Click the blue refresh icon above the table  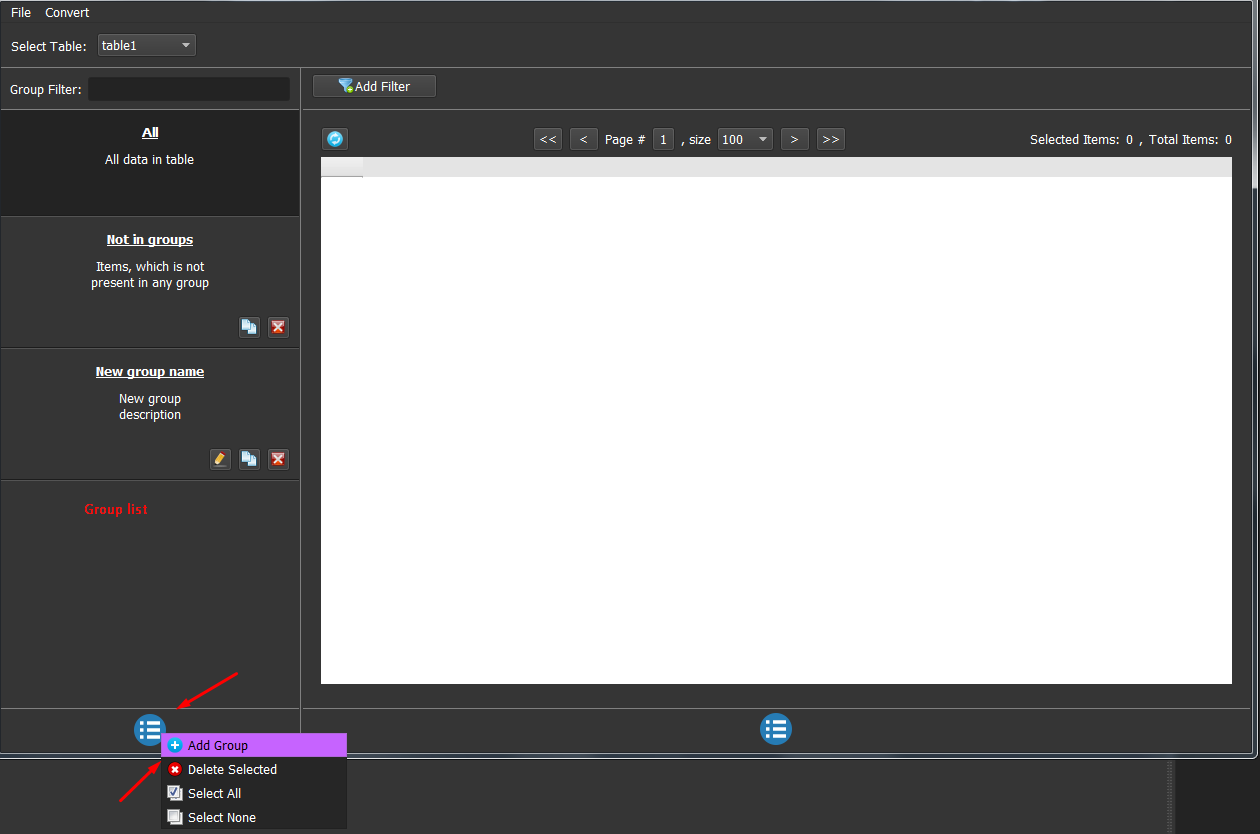click(335, 139)
